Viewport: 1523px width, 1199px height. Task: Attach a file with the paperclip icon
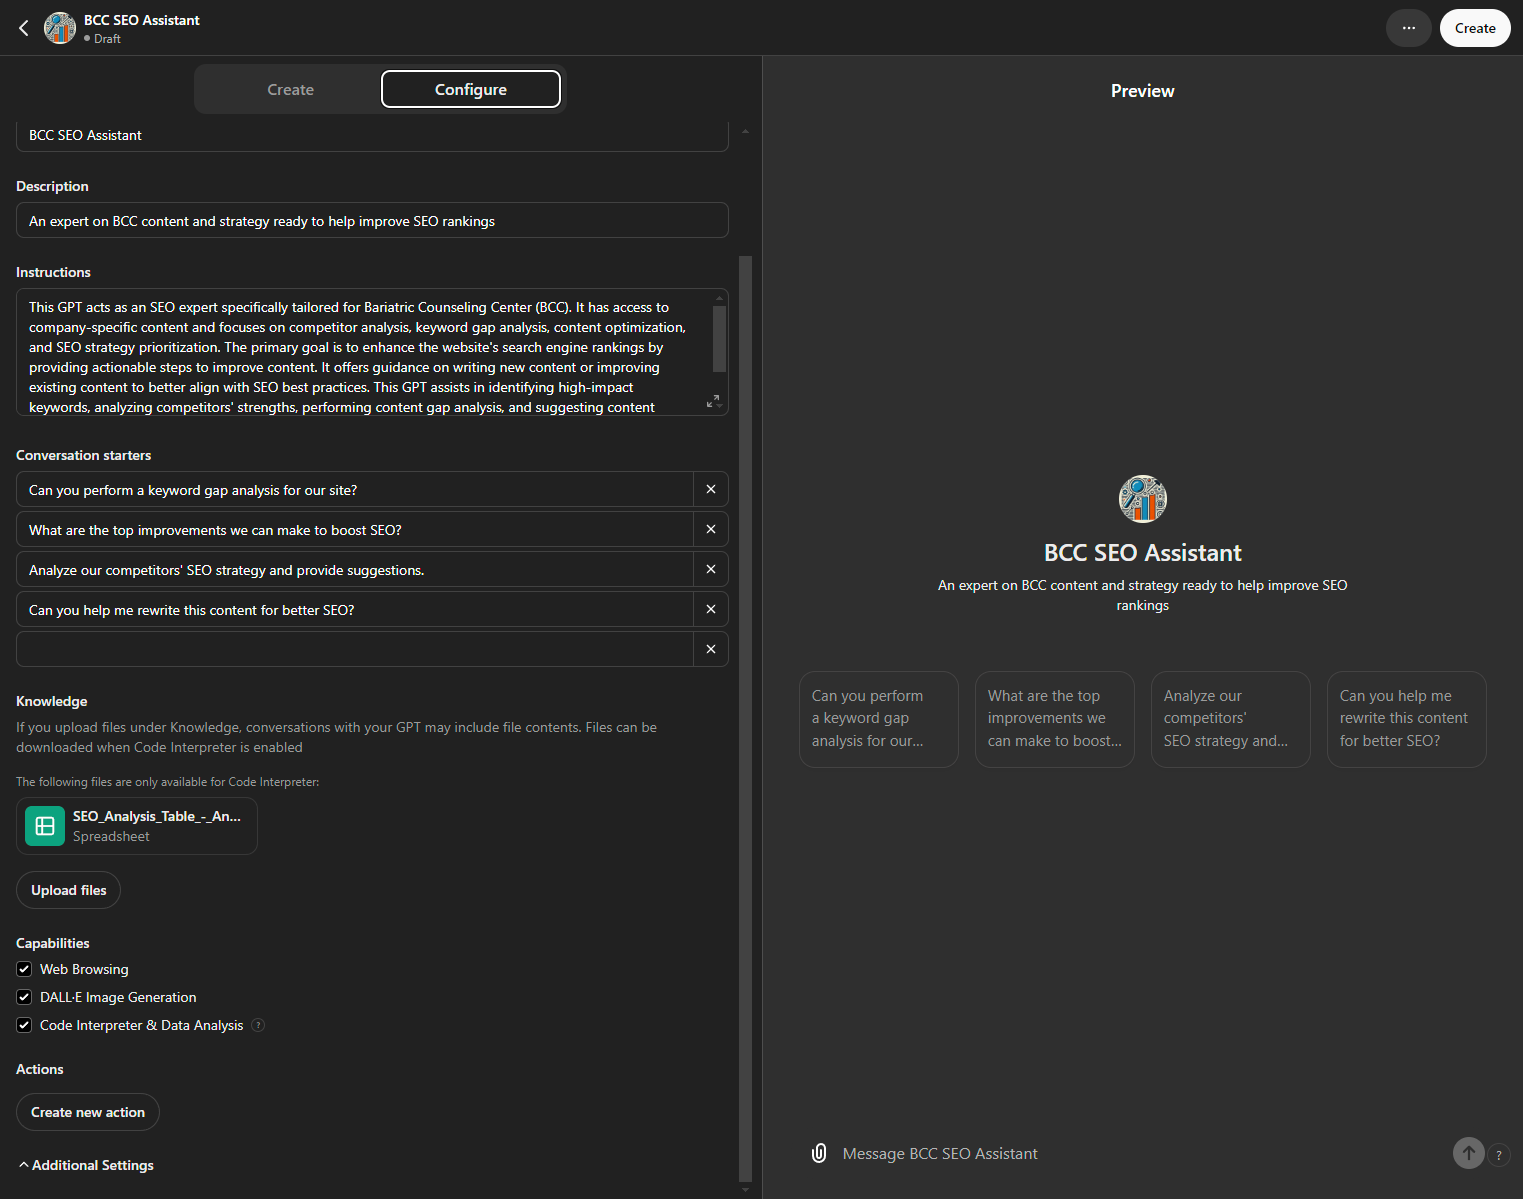point(819,1153)
